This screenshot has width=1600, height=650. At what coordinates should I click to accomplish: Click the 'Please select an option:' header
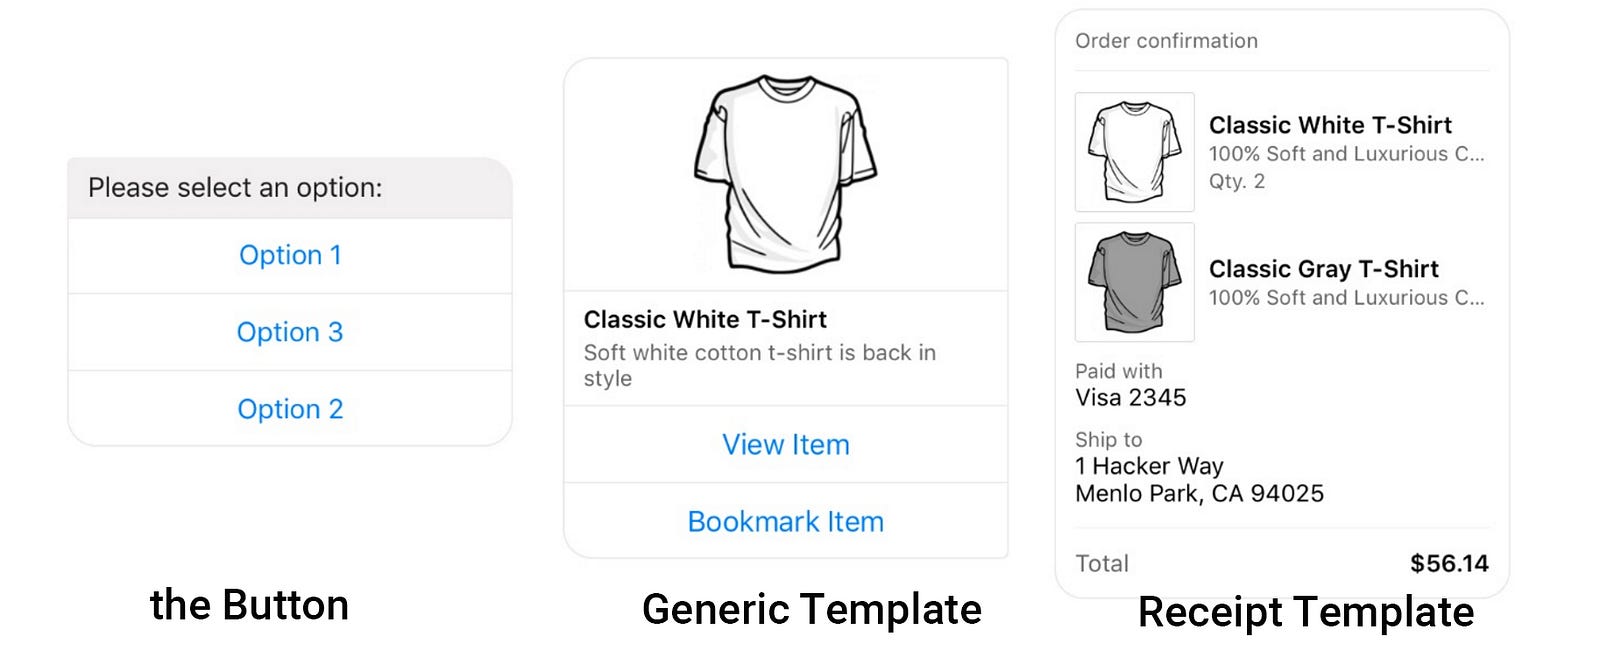[235, 188]
